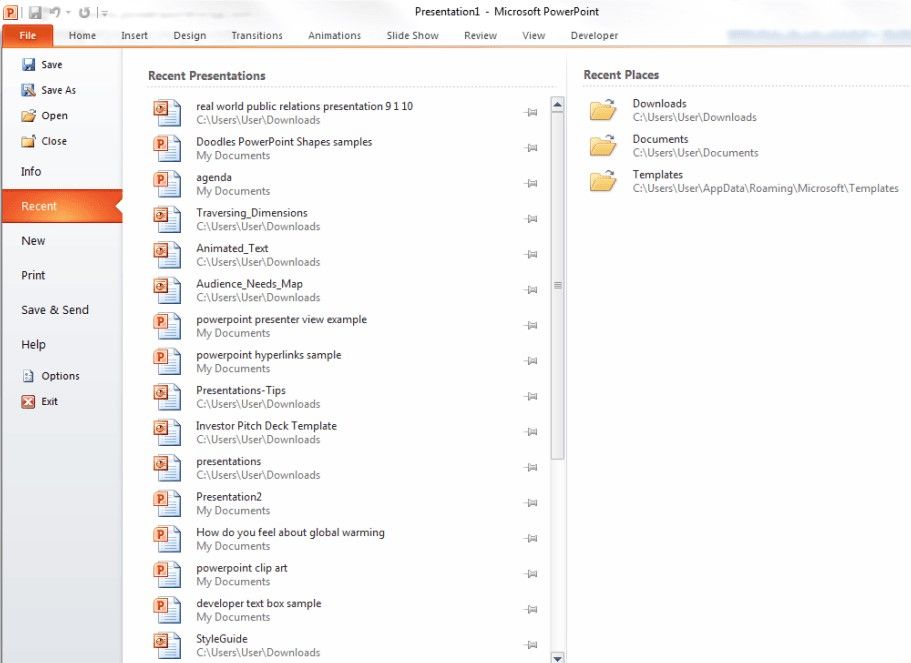The image size is (911, 663).
Task: Pin the agenda presentation to the list
Action: pos(530,183)
